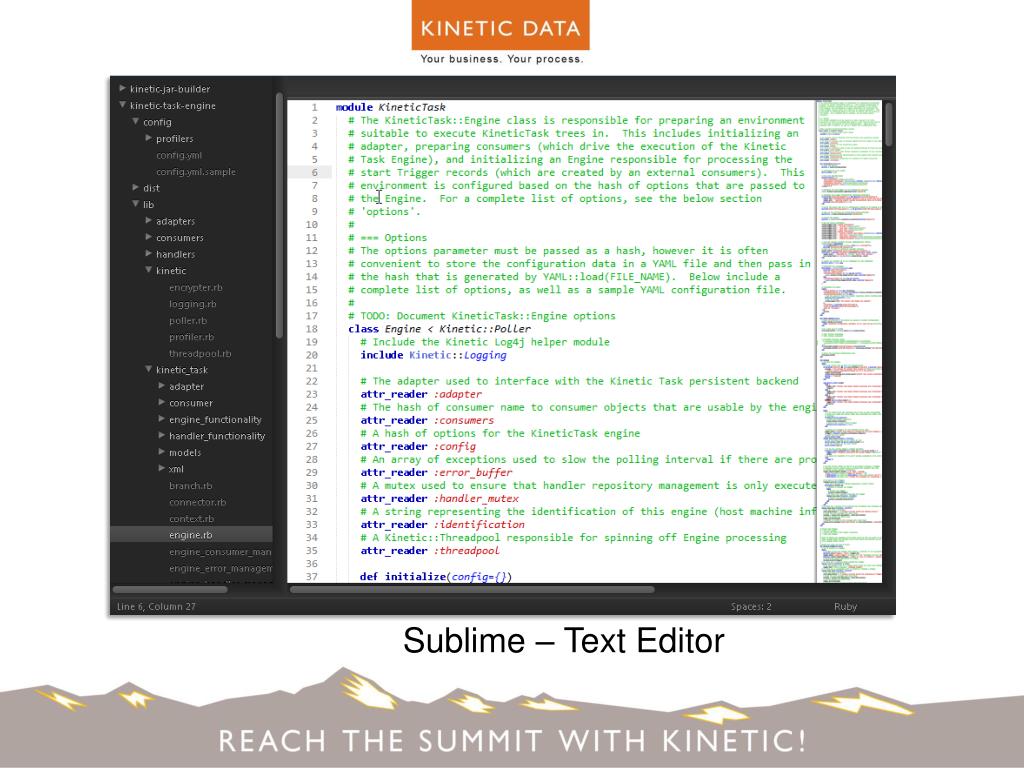The width and height of the screenshot is (1024, 768).
Task: Click 'include Kinetic::Logging' line
Action: 434,355
